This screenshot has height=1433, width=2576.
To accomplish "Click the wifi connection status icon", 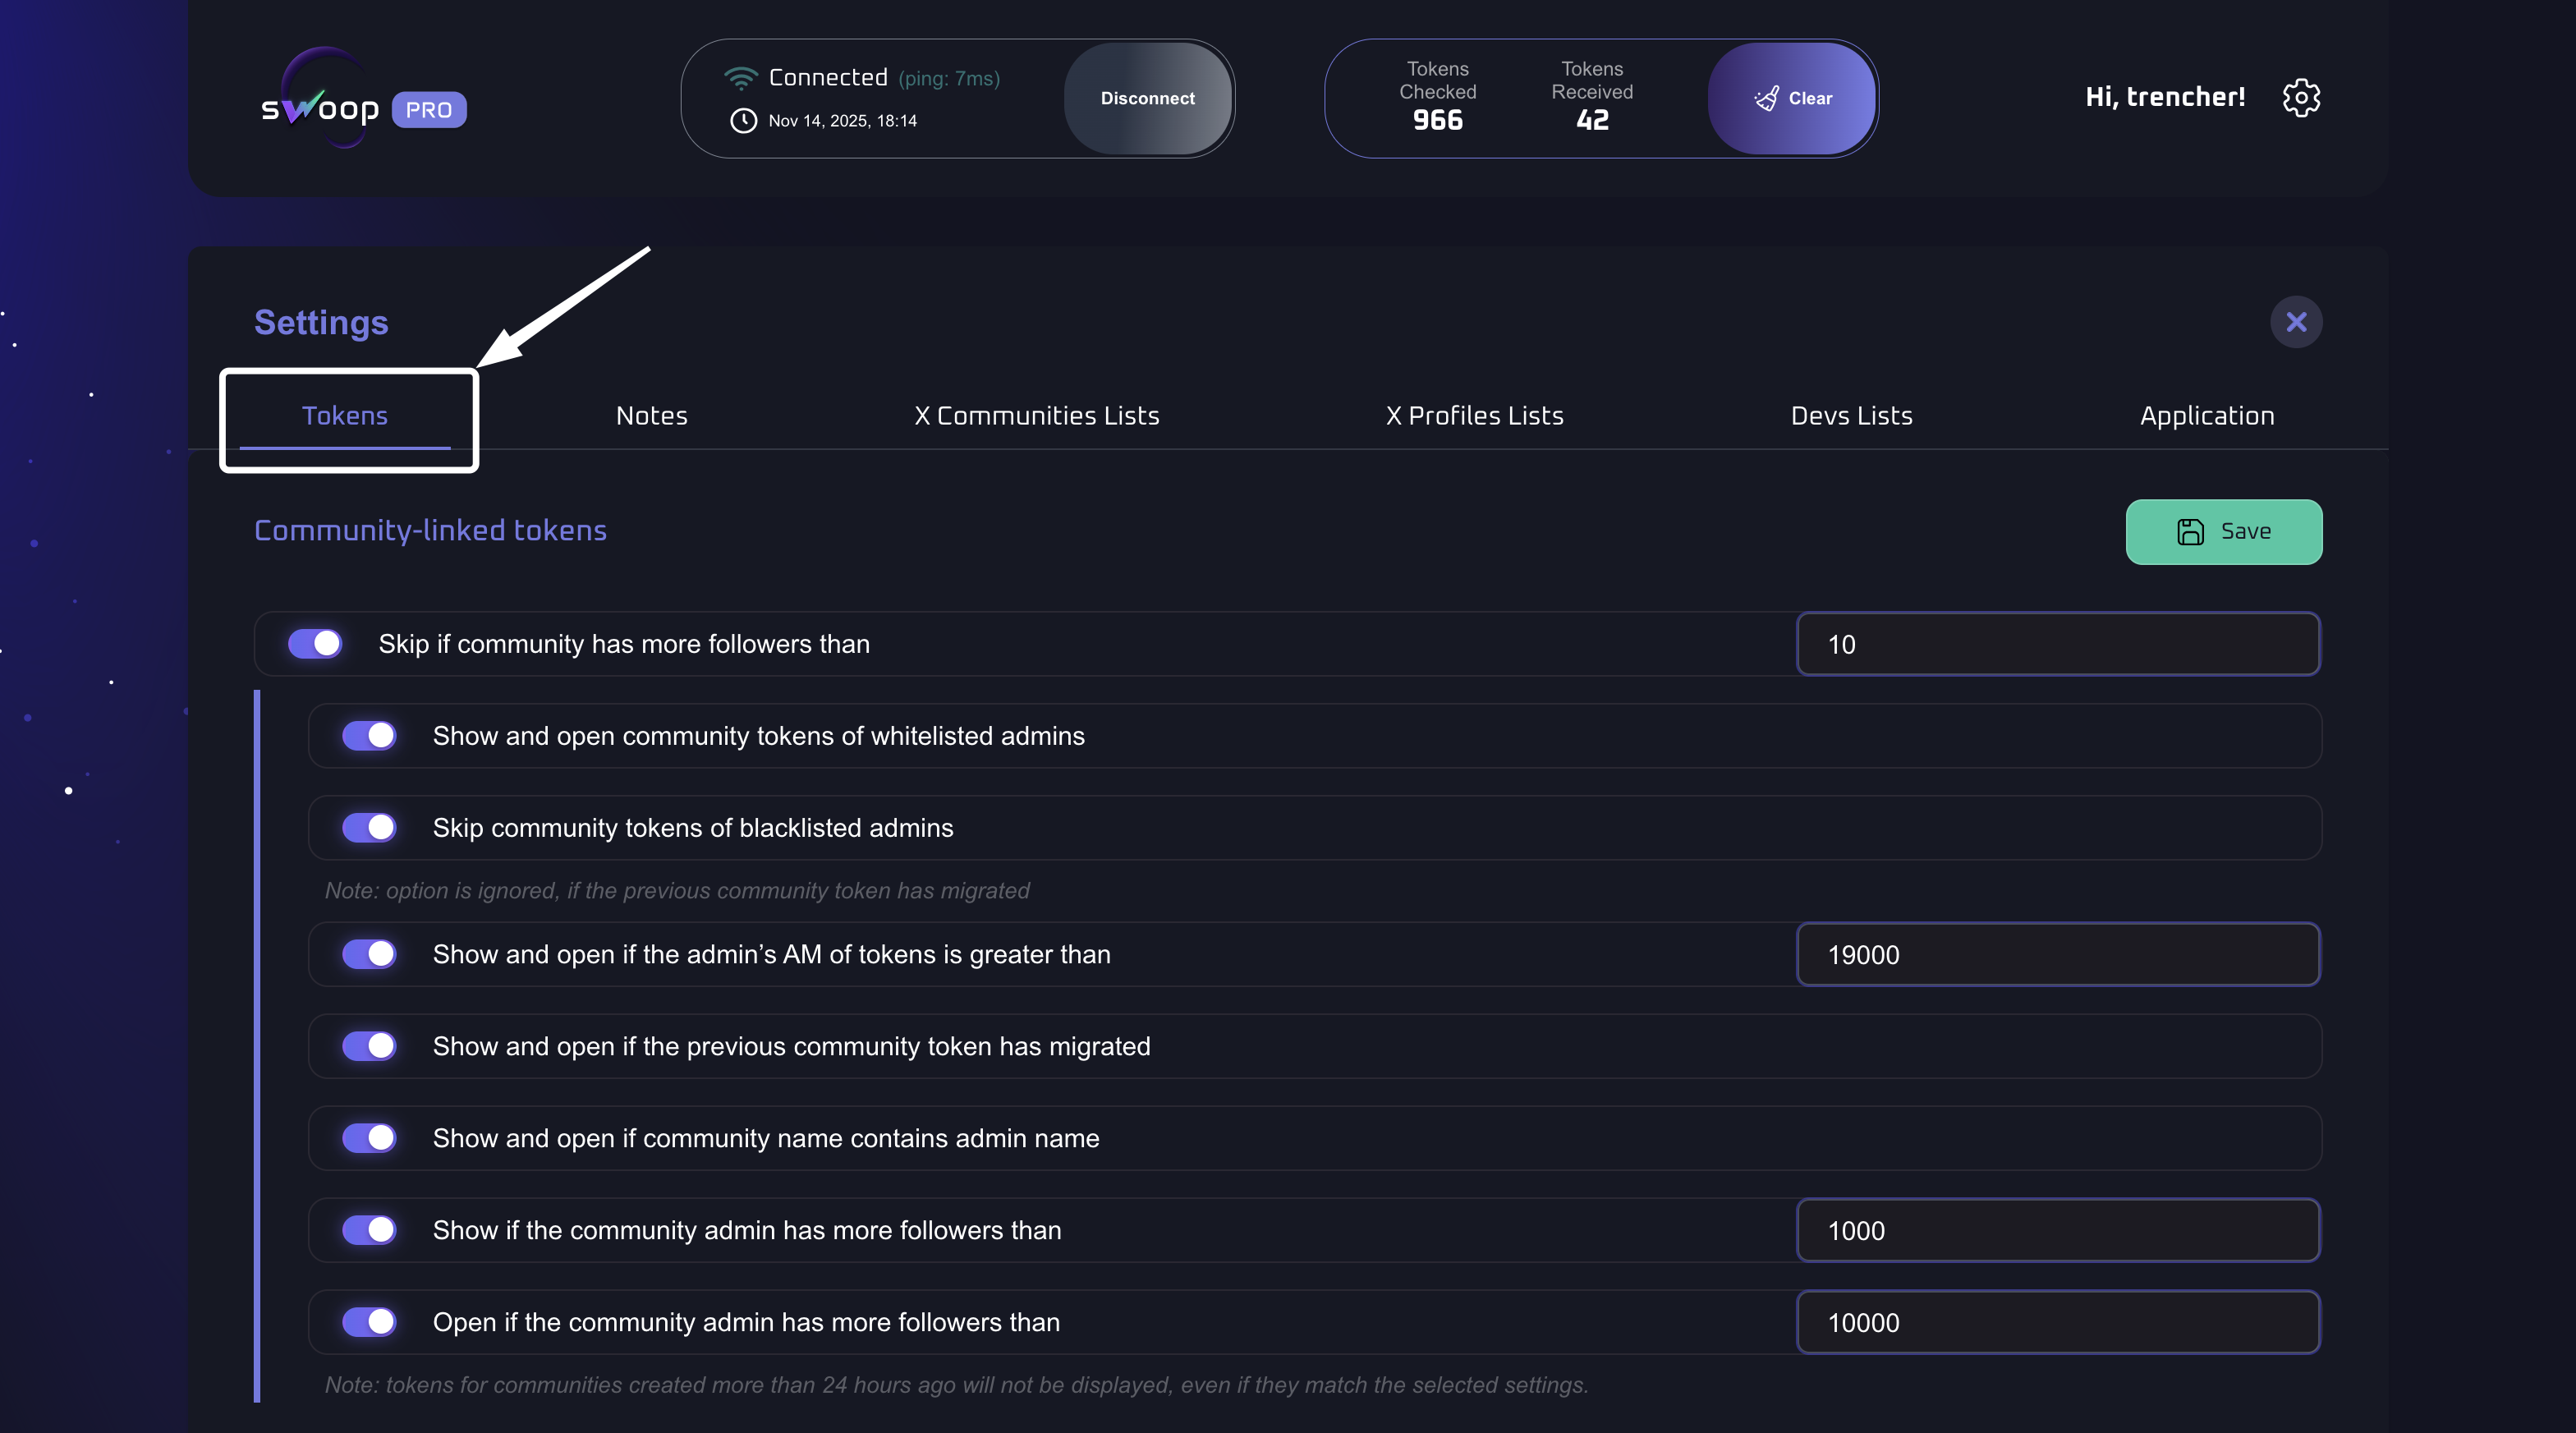I will click(740, 77).
